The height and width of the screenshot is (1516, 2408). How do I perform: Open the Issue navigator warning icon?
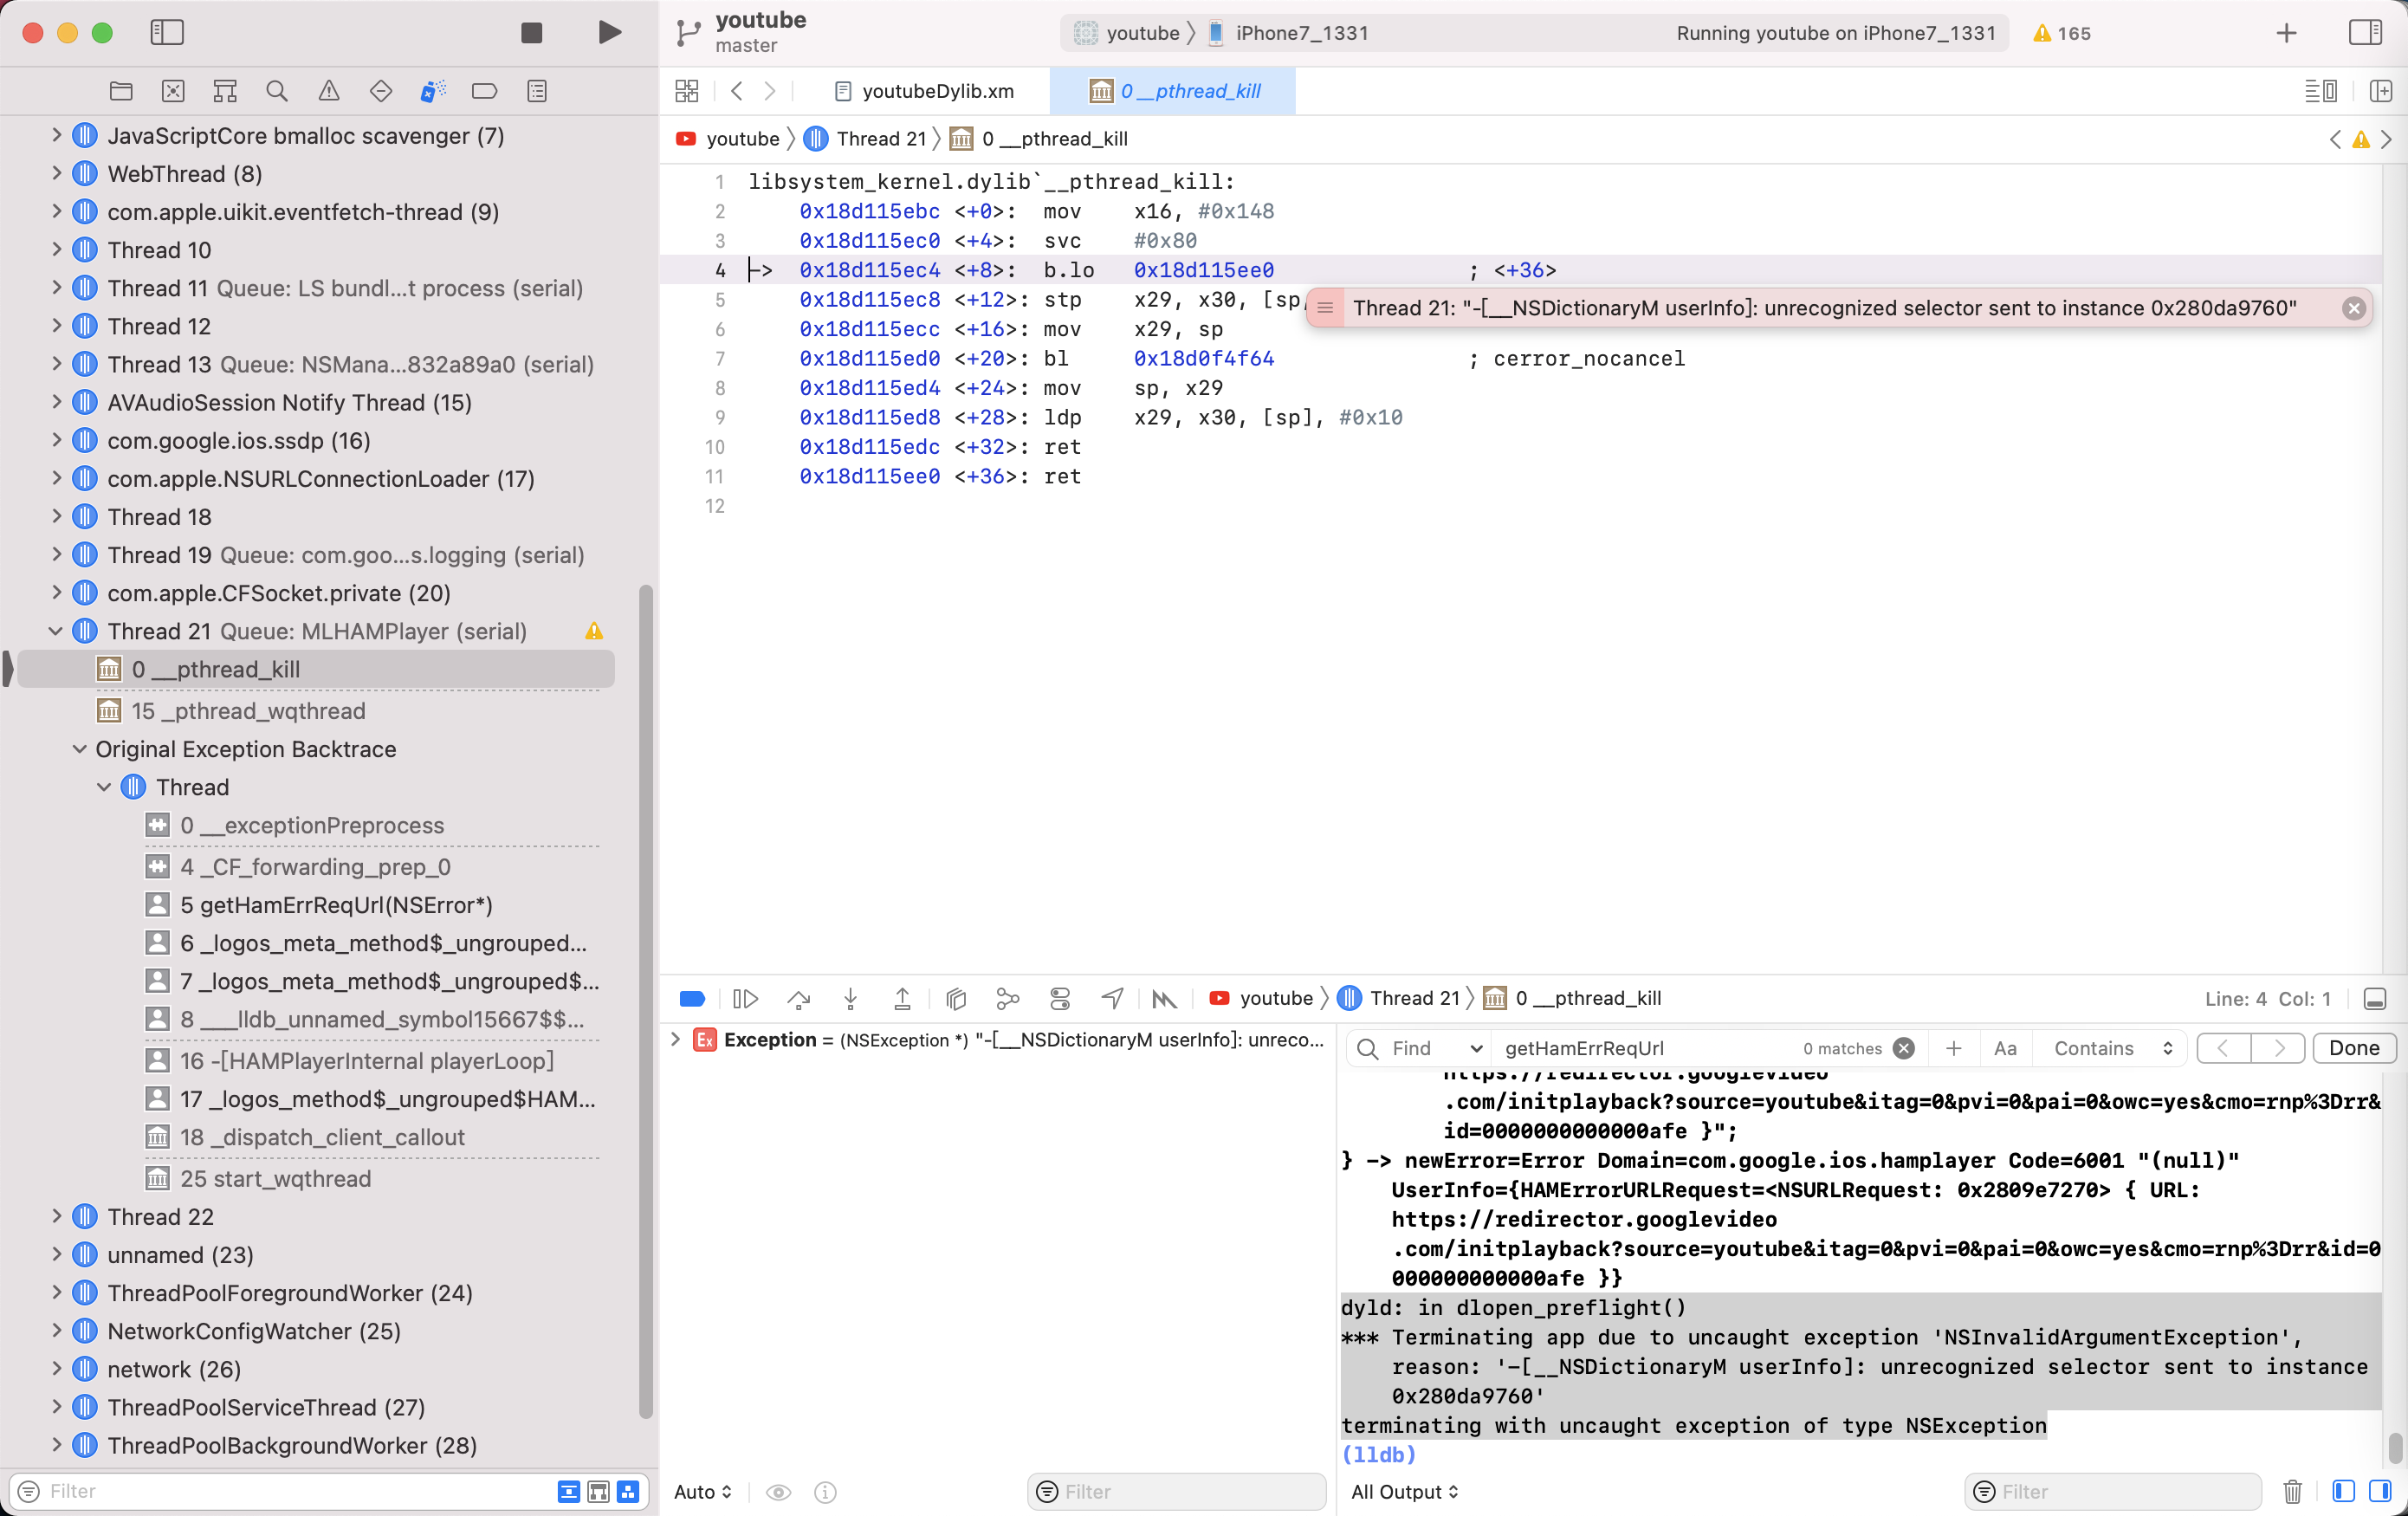tap(329, 91)
